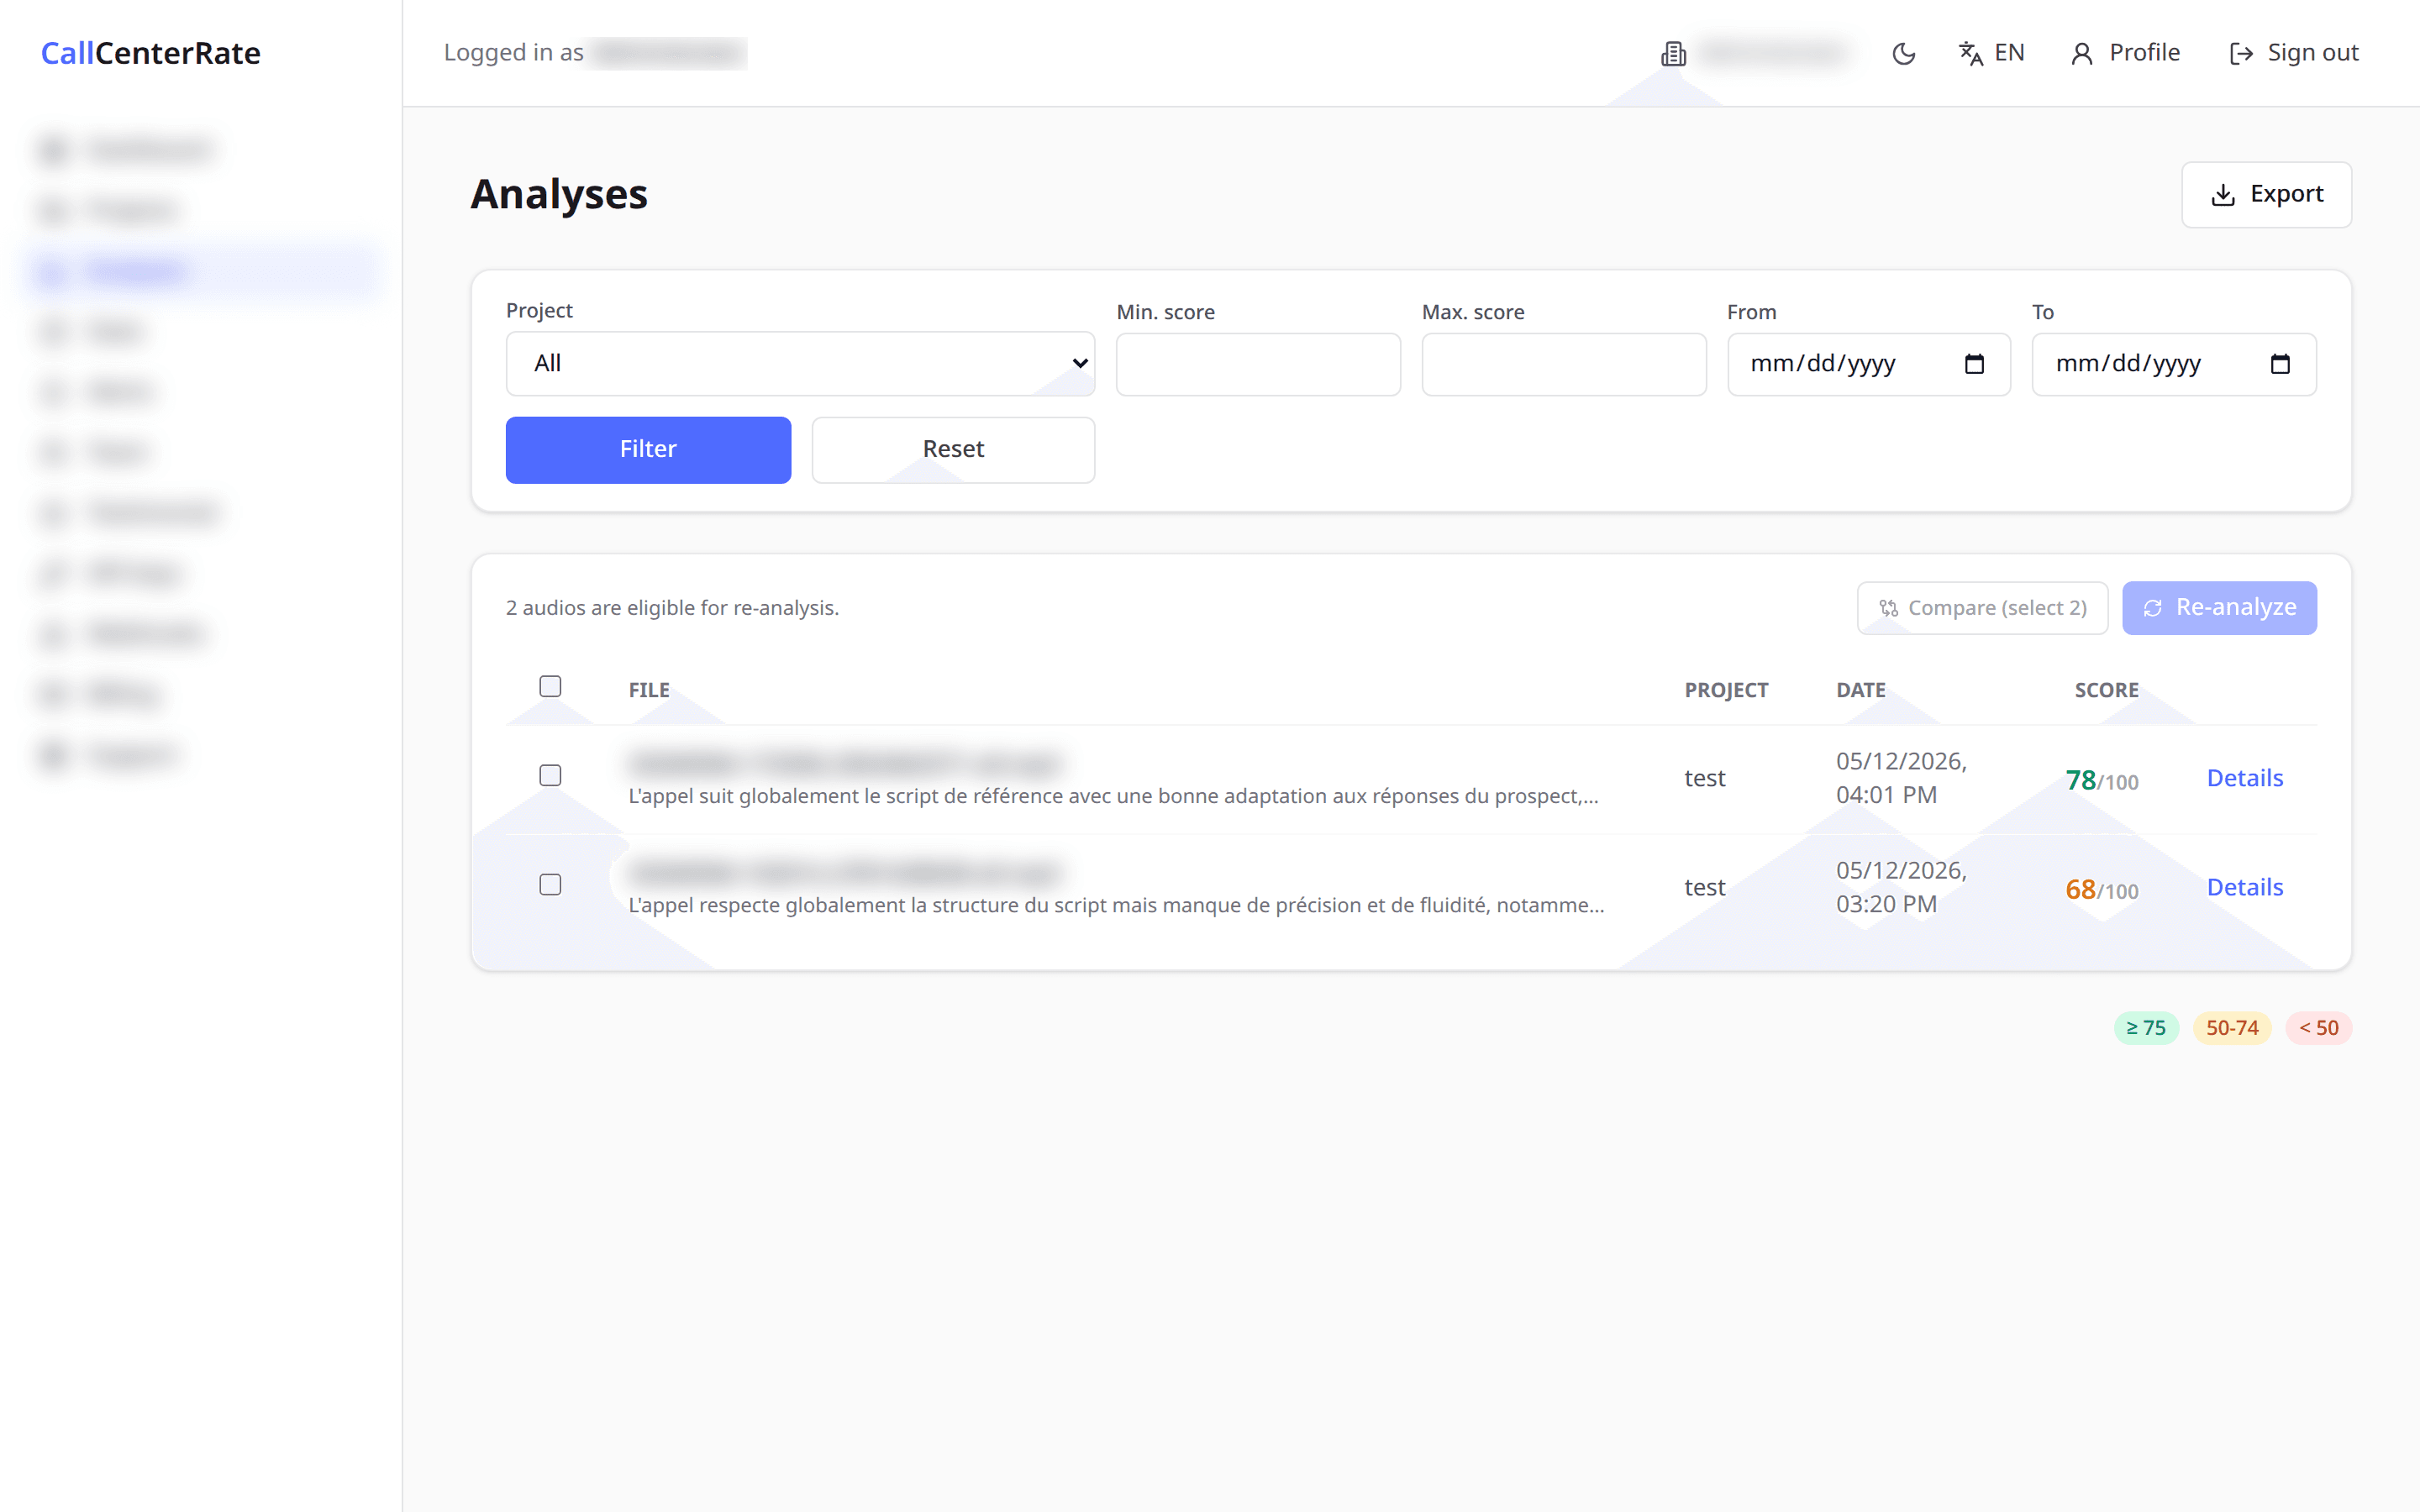Click the Re-analyze button

[x=2219, y=608]
